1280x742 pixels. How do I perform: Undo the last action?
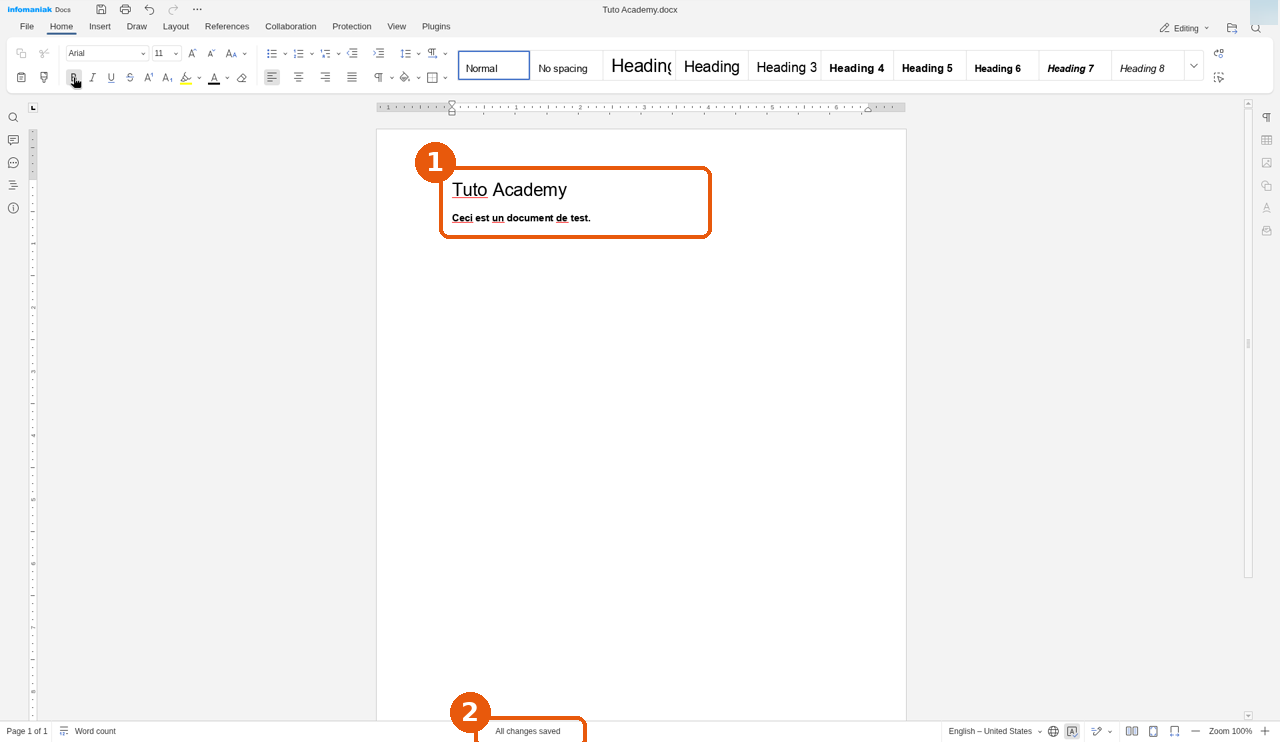[x=149, y=9]
